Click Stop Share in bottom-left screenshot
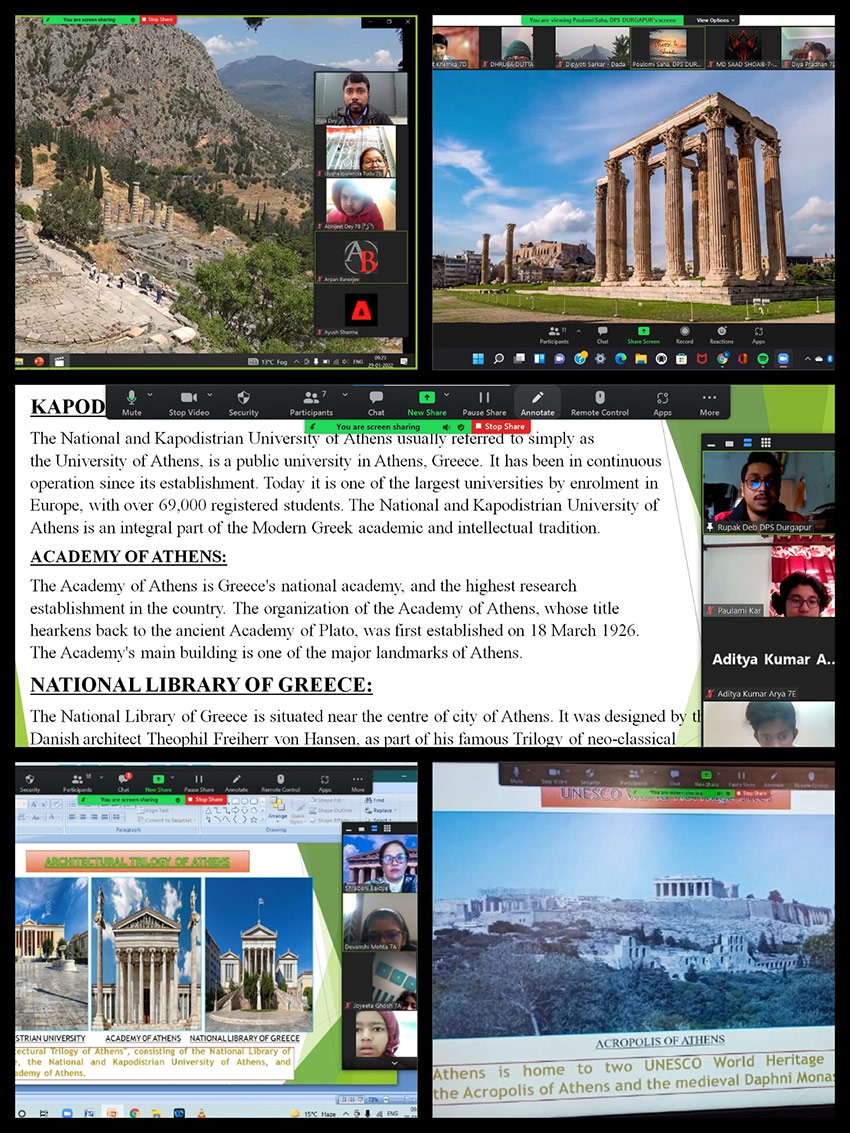The width and height of the screenshot is (850, 1133). click(207, 799)
